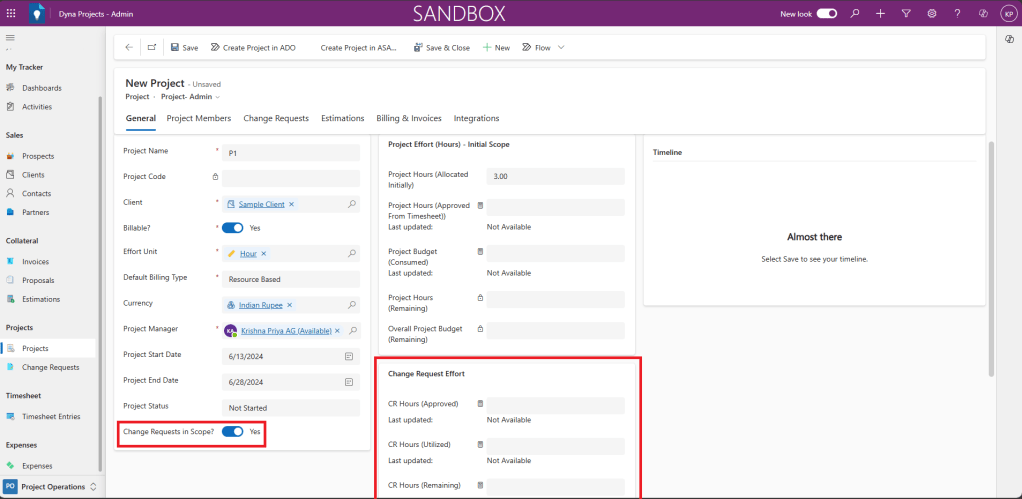Image resolution: width=1022 pixels, height=499 pixels.
Task: Expand the Flow dropdown chevron
Action: 561,47
